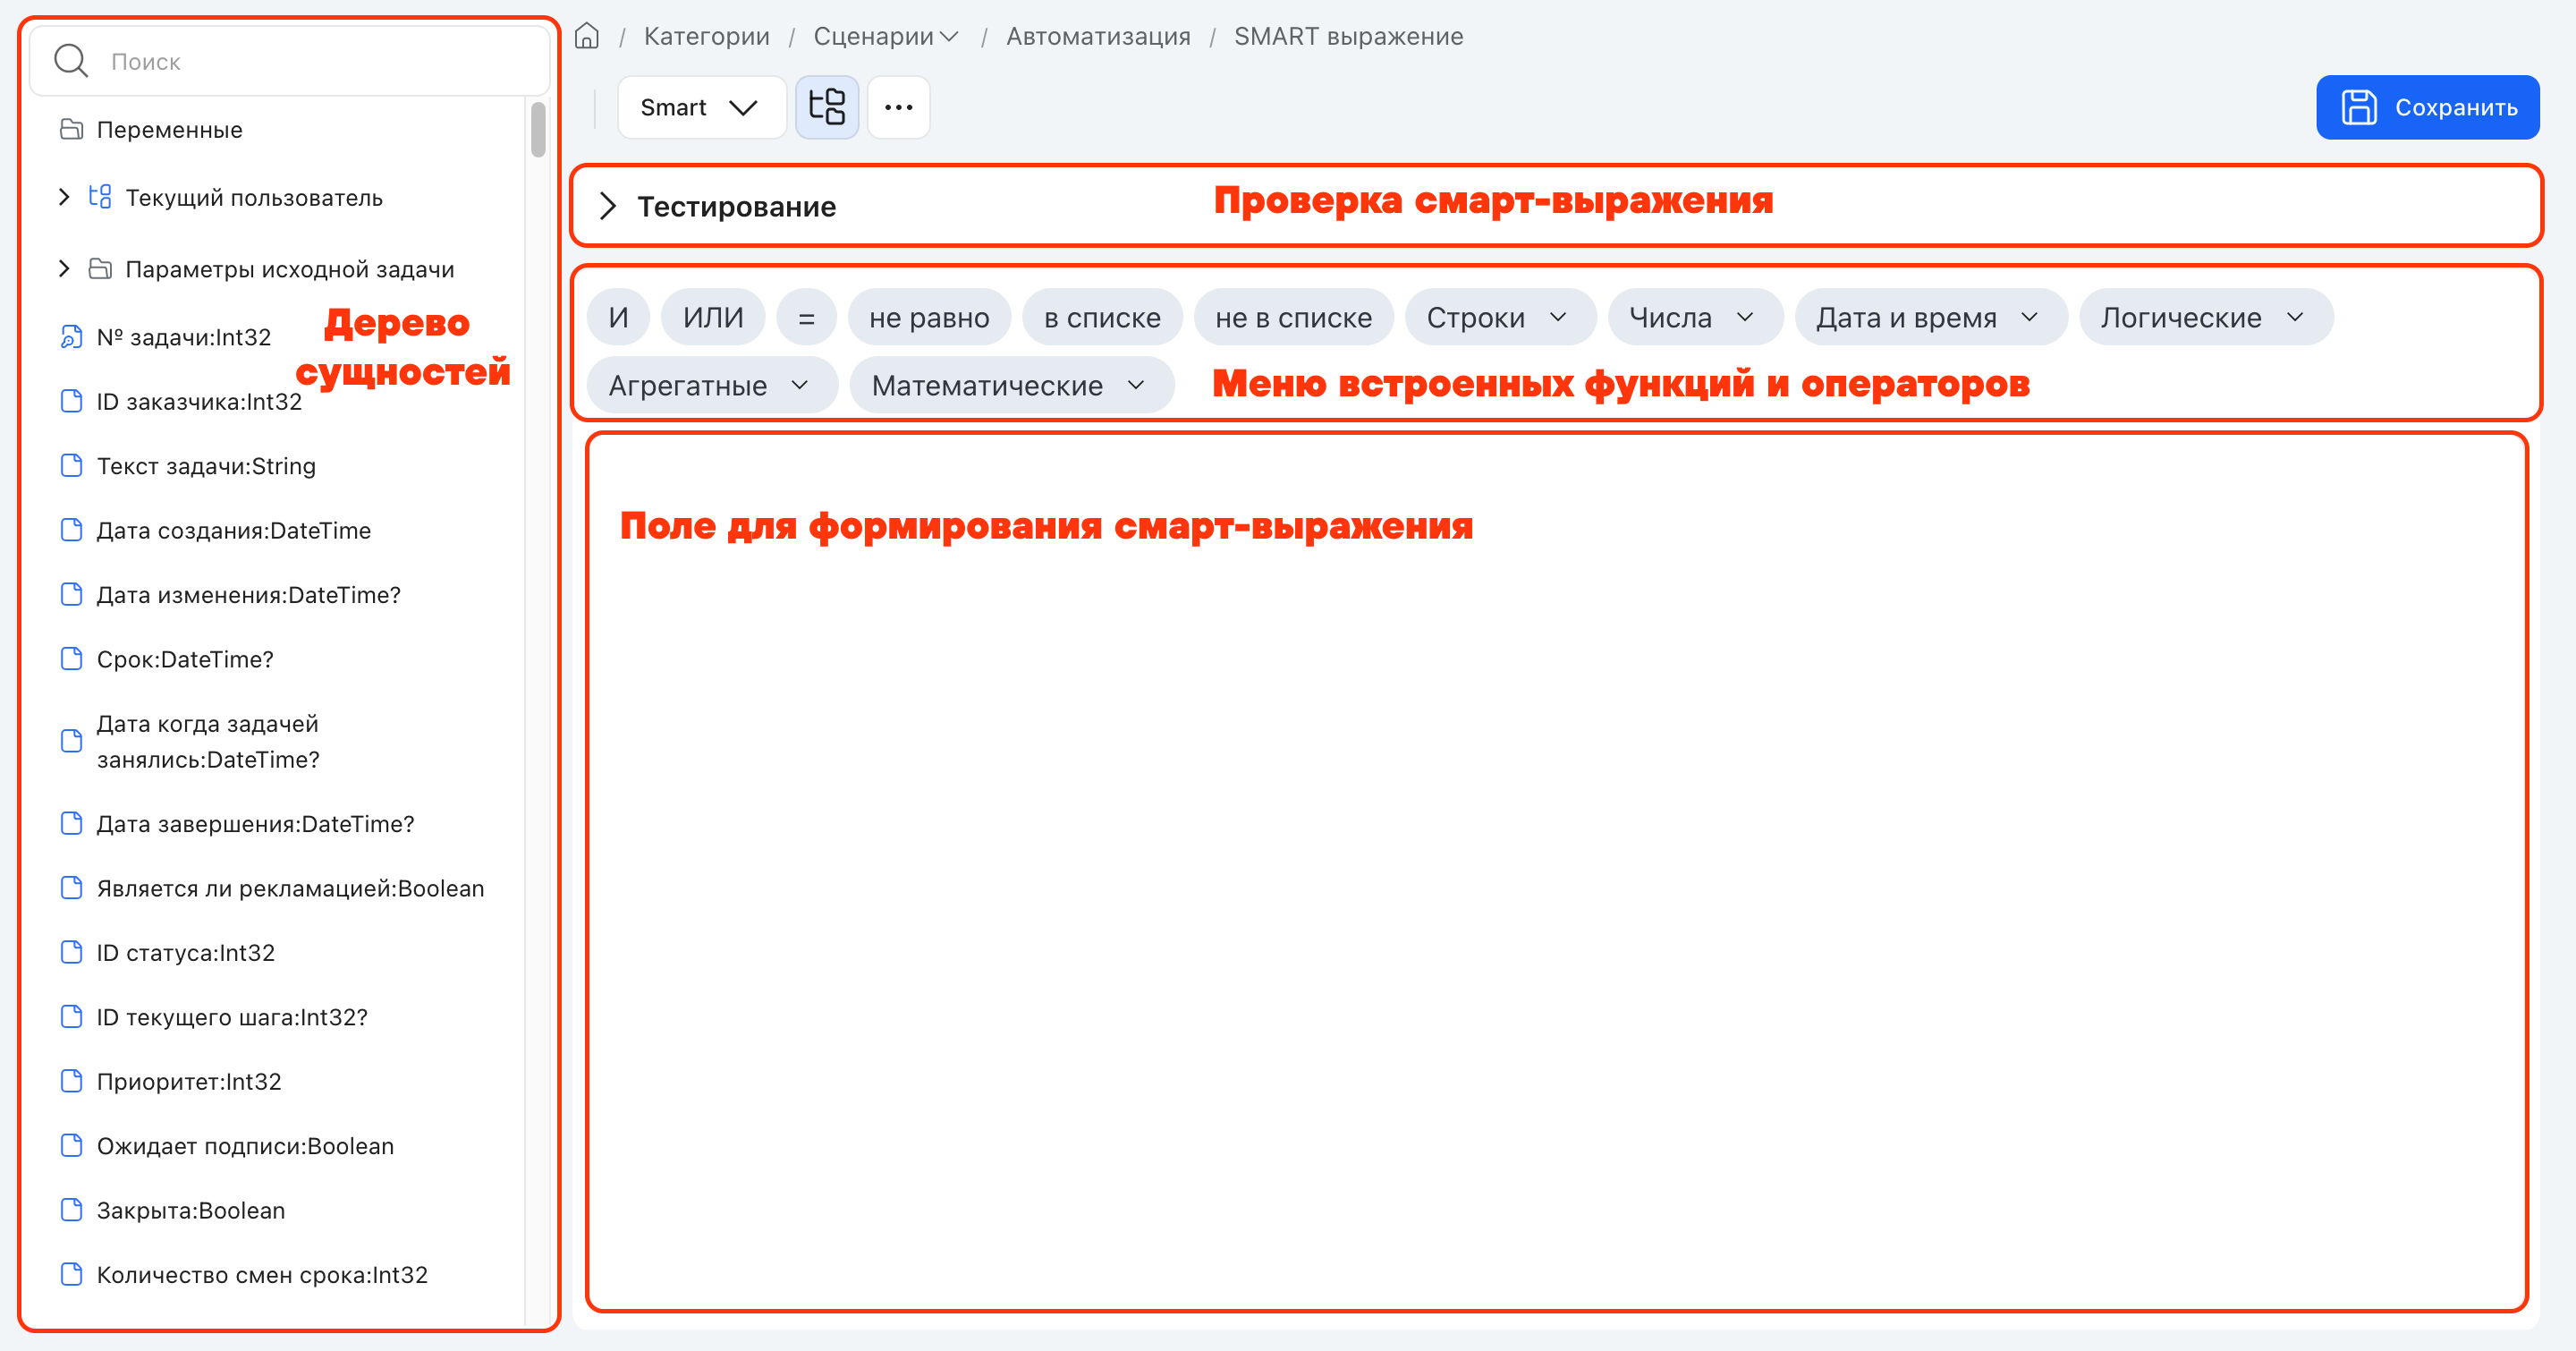The width and height of the screenshot is (2576, 1351).
Task: Click the Параметры исходной задачи folder icon
Action: point(100,269)
